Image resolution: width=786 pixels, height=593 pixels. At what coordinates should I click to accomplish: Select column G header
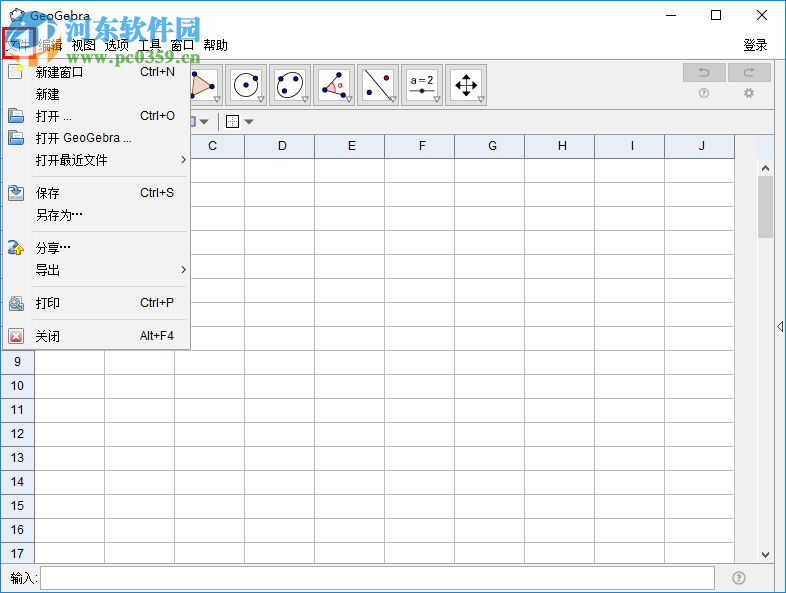(492, 146)
